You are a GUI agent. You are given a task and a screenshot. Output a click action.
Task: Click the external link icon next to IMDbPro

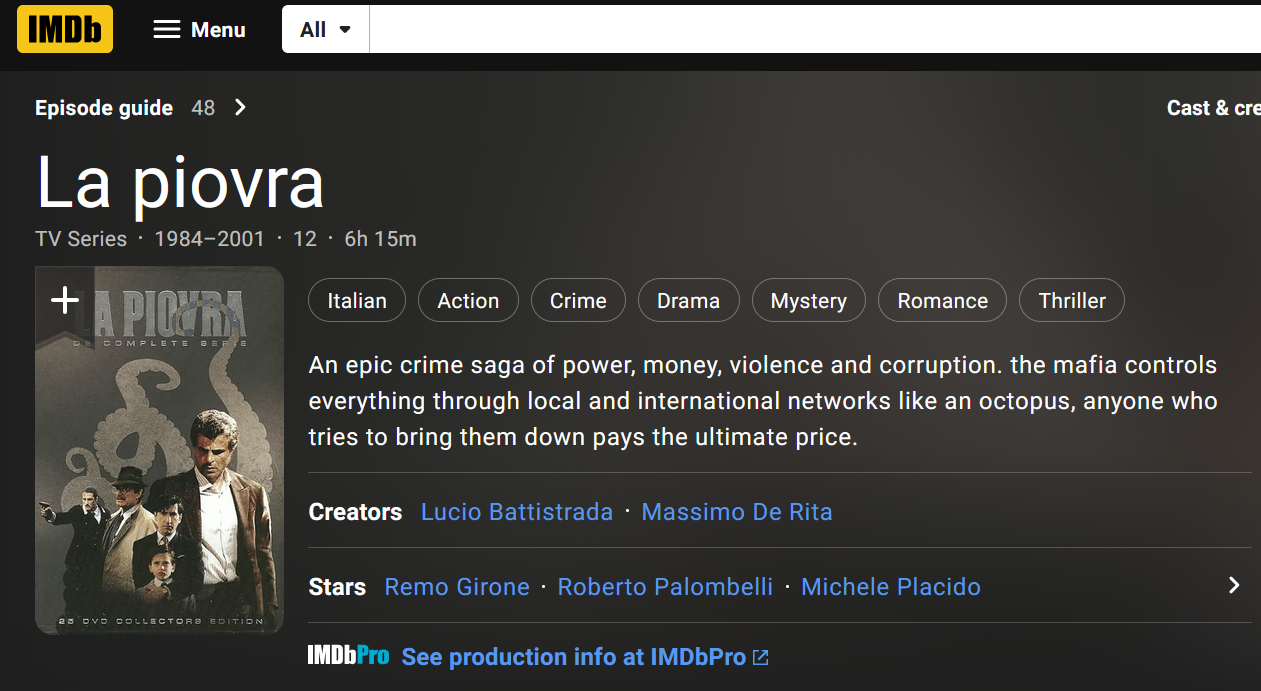pos(761,658)
